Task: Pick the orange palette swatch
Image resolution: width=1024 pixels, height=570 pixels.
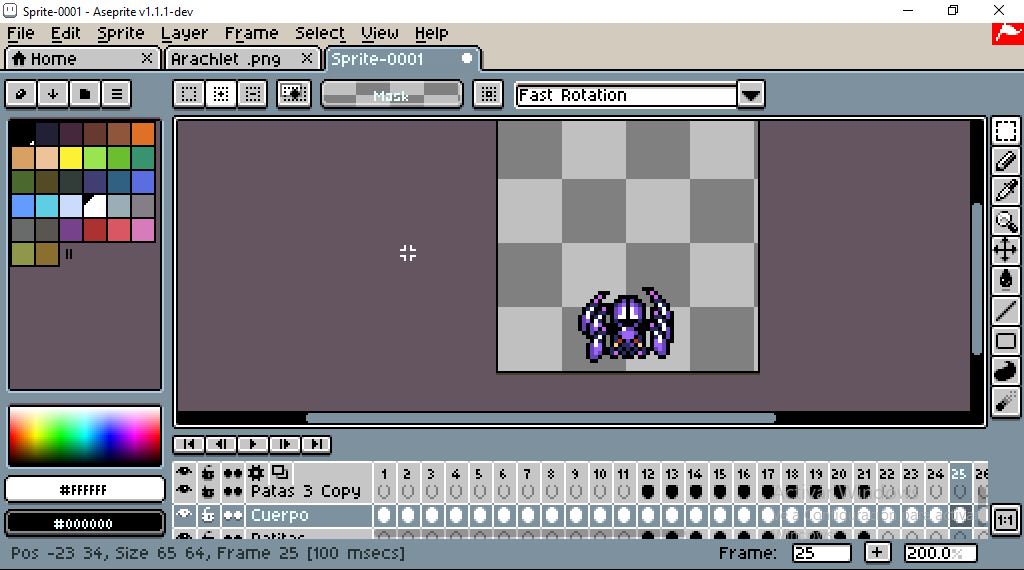Action: [143, 134]
